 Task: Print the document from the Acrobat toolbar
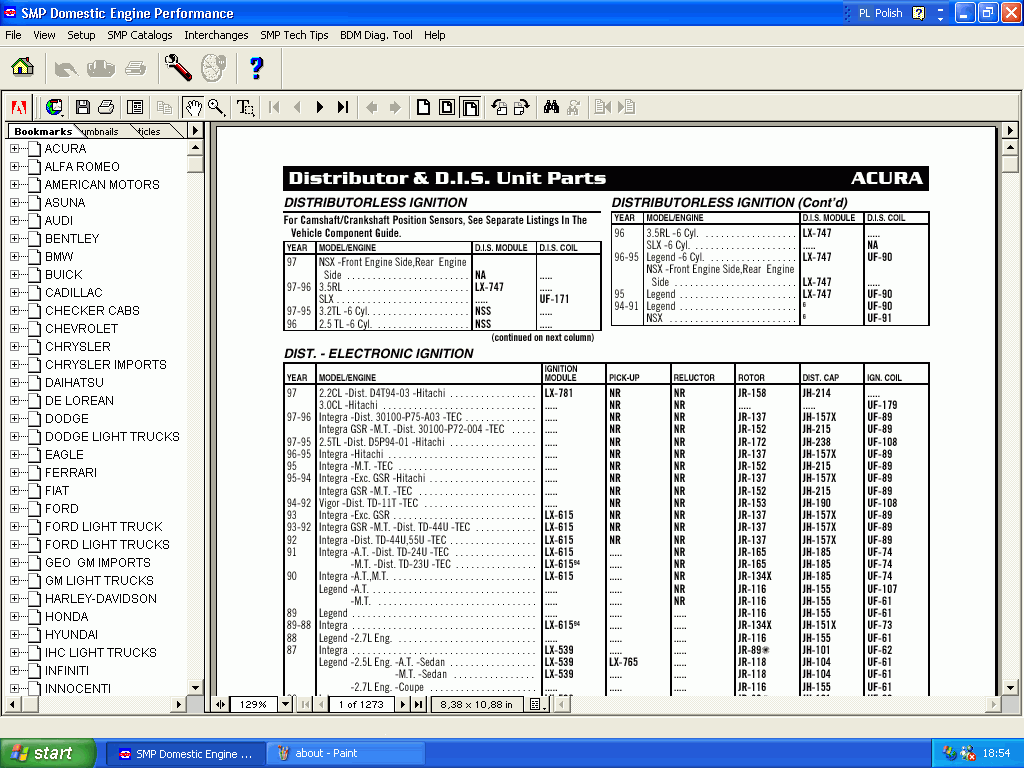point(106,107)
